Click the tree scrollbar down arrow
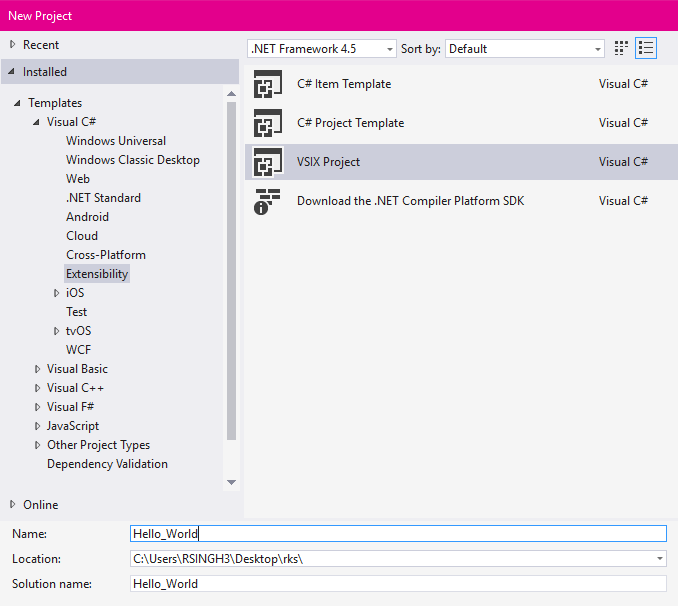The image size is (678, 606). tap(231, 482)
